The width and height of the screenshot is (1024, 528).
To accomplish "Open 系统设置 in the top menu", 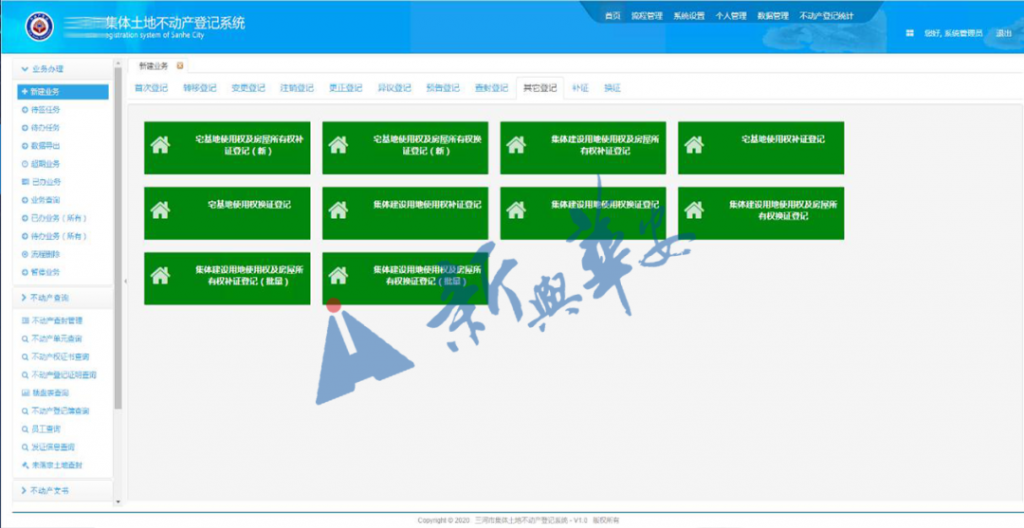I will pyautogui.click(x=689, y=16).
